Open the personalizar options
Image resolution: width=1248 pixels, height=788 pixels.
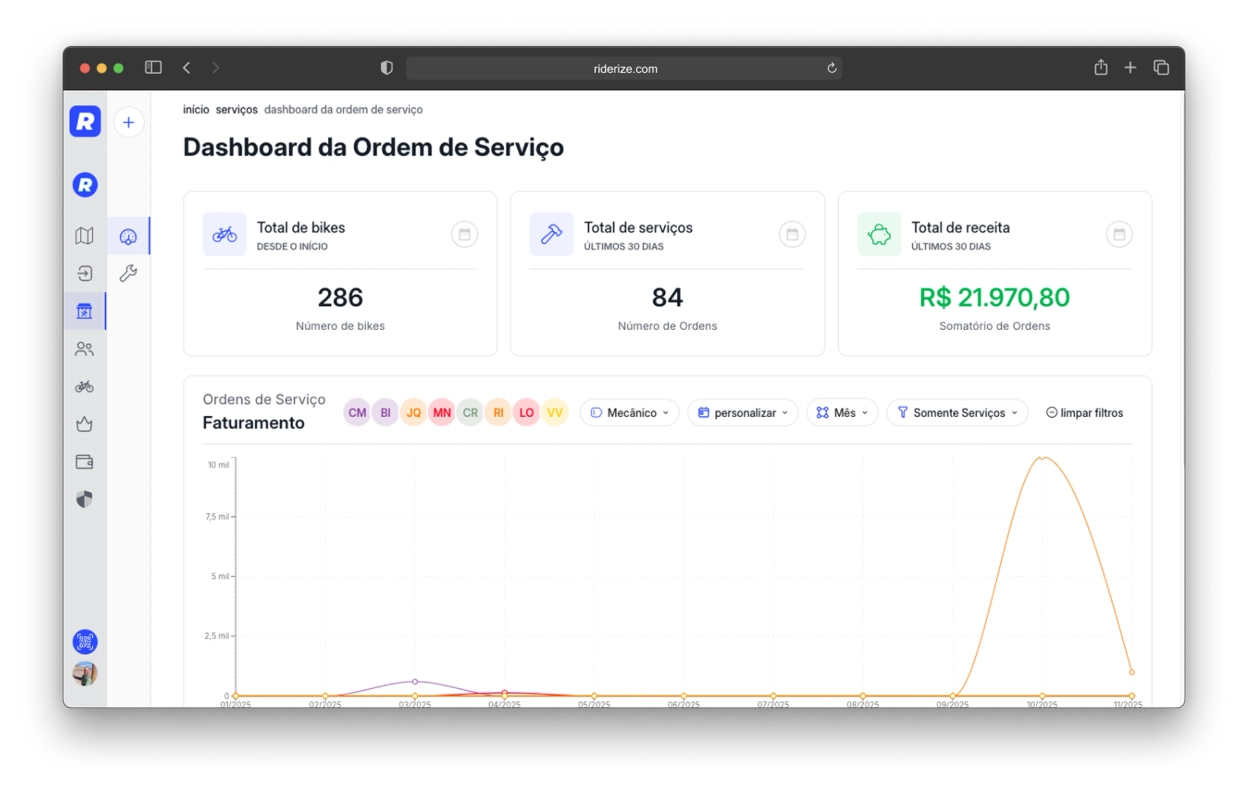pos(742,412)
